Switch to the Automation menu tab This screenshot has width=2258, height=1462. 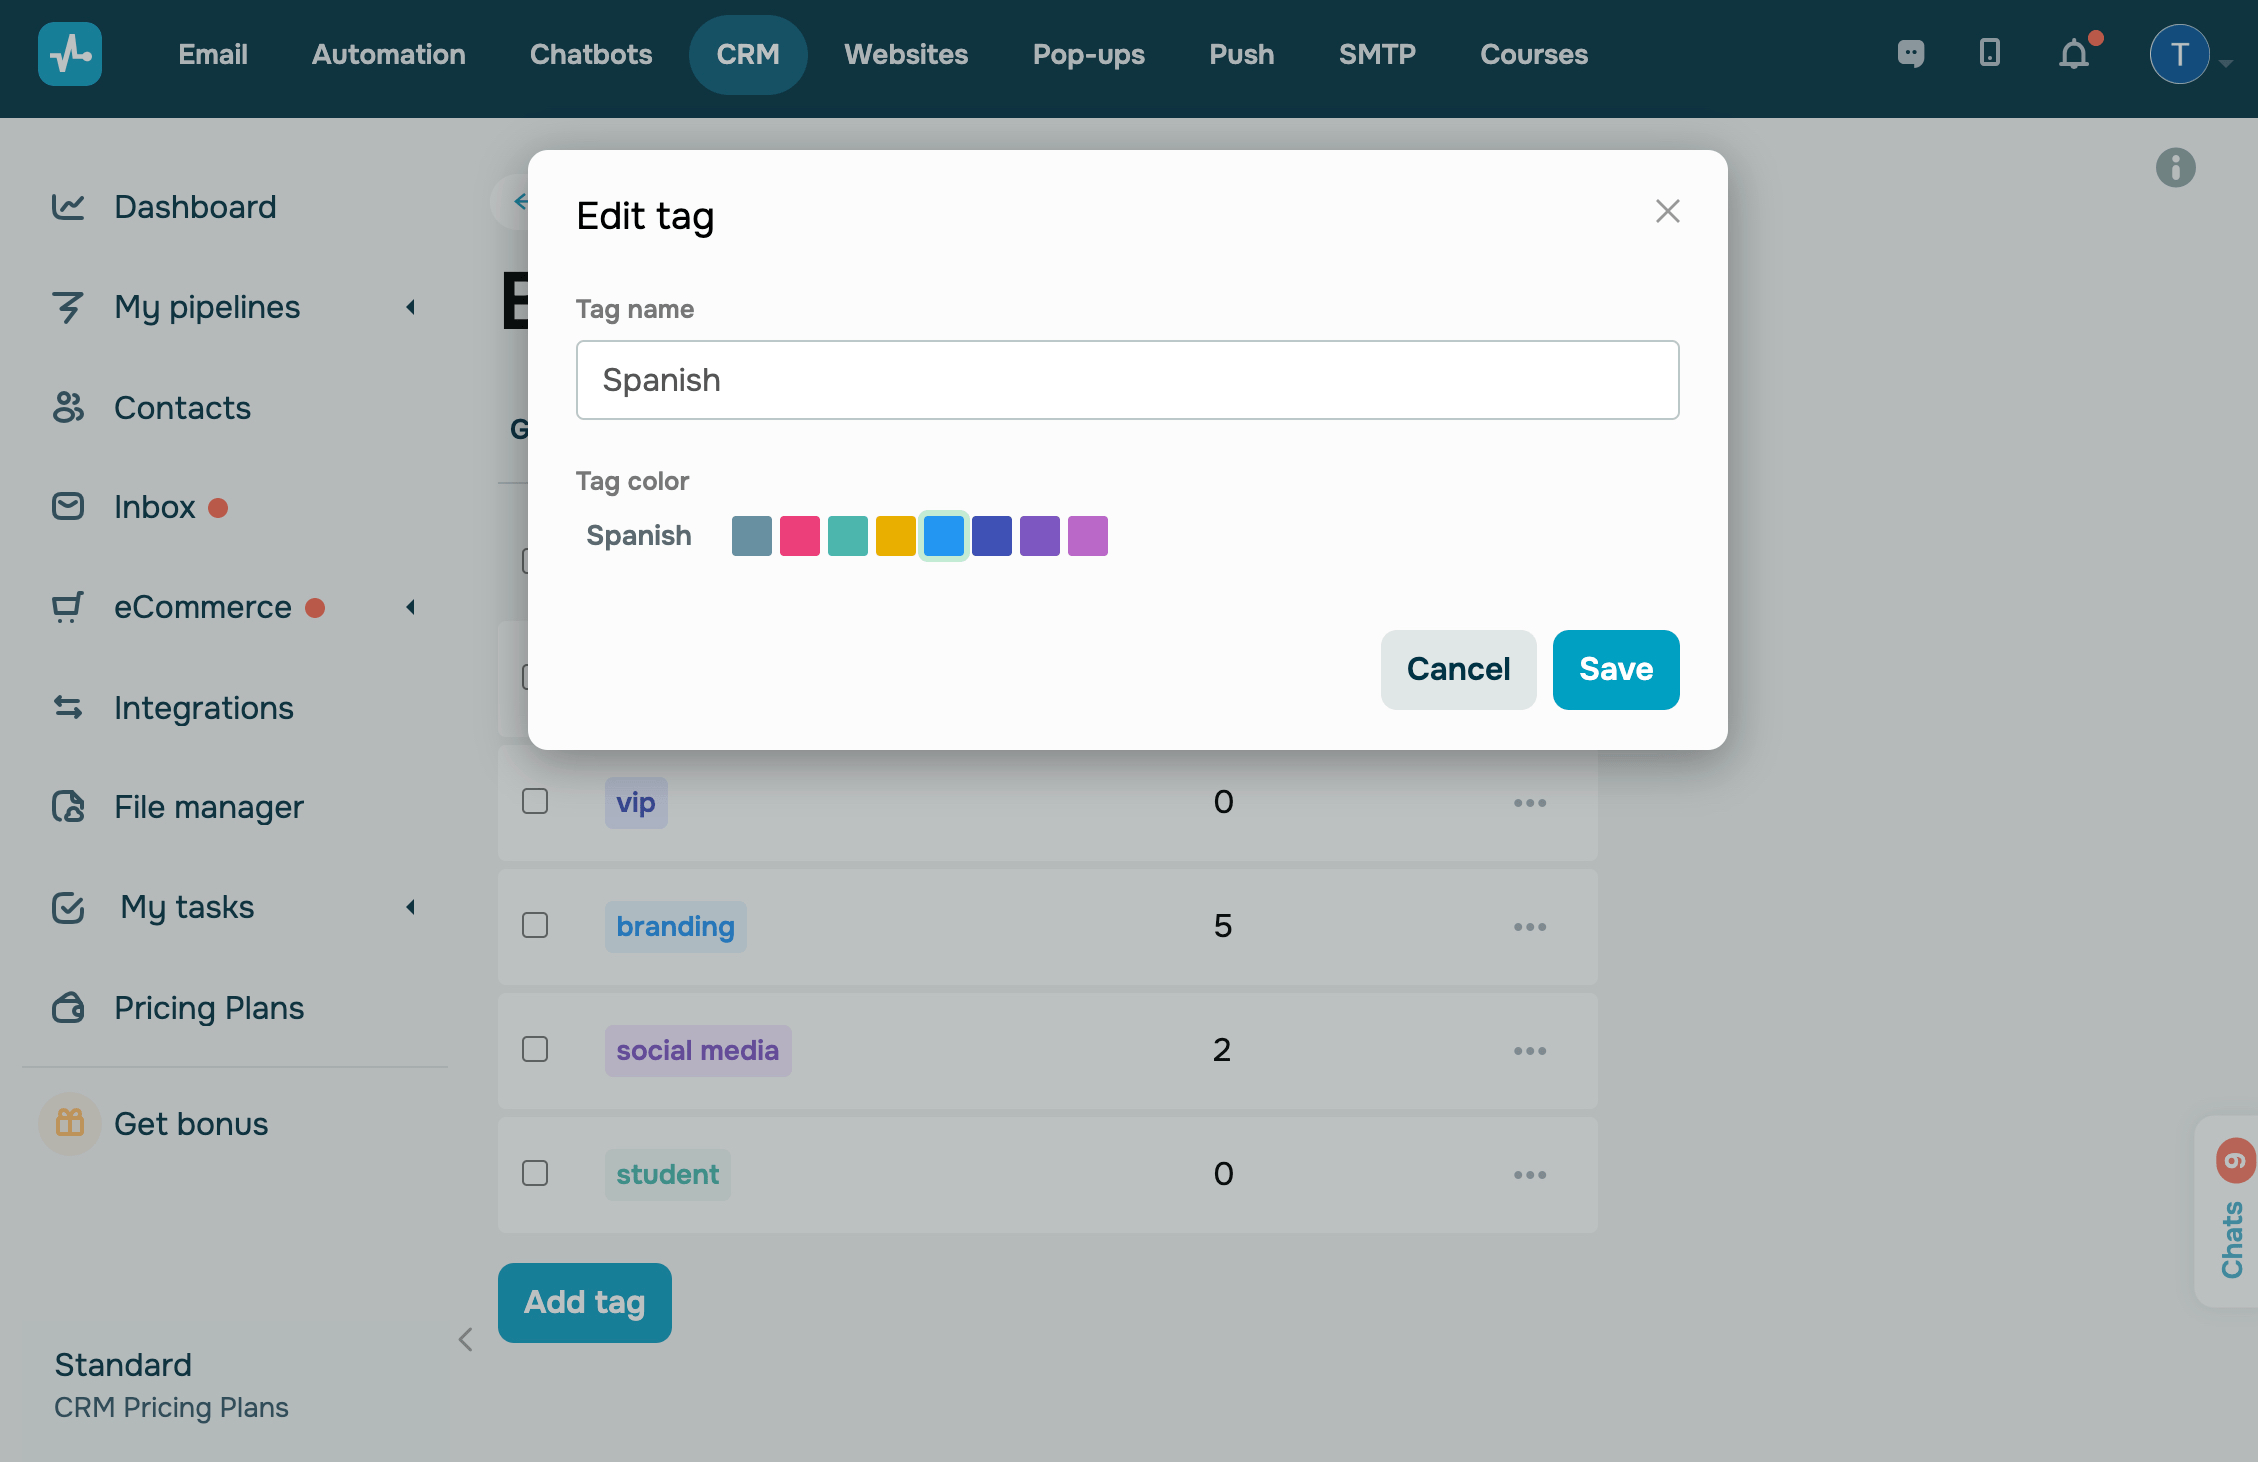click(x=388, y=54)
